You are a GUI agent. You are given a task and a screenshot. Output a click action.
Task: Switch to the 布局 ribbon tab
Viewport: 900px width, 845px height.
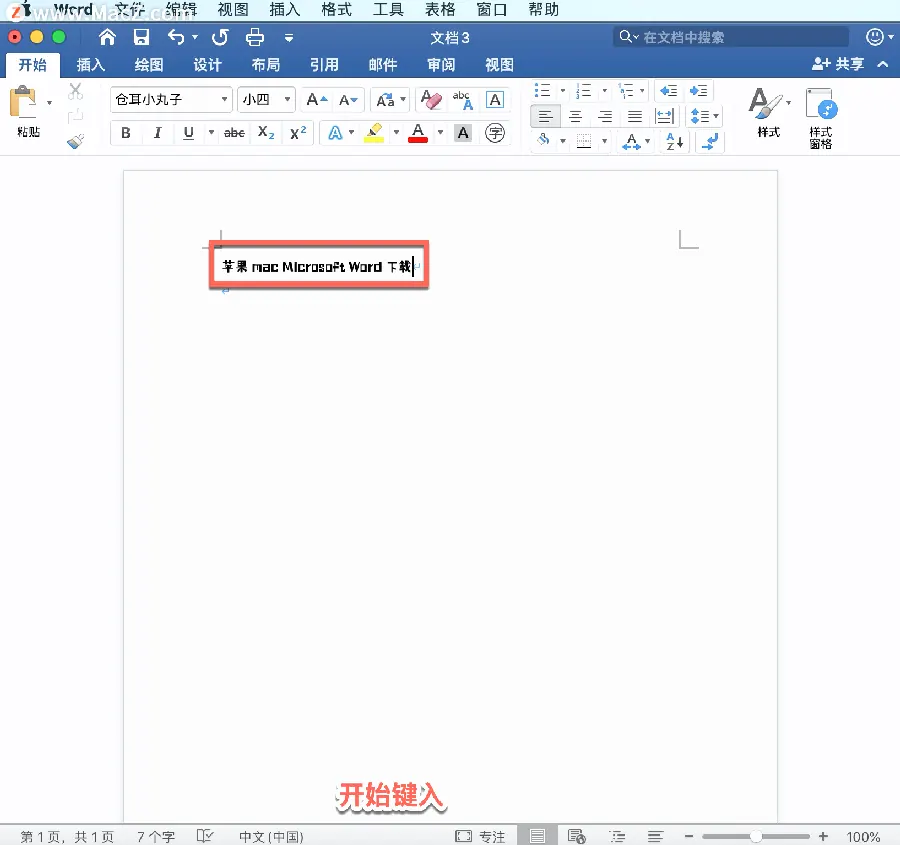pos(266,65)
